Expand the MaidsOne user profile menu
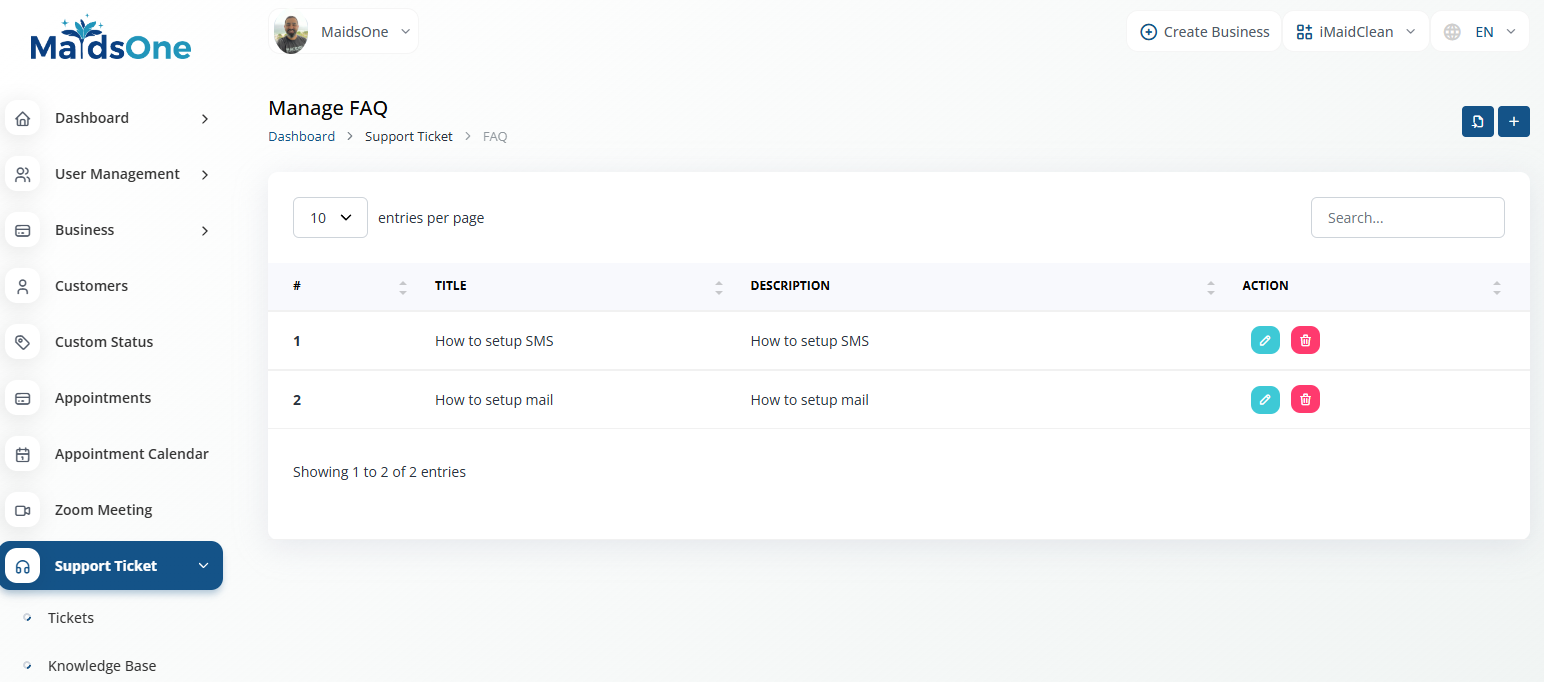1544x682 pixels. tap(344, 32)
